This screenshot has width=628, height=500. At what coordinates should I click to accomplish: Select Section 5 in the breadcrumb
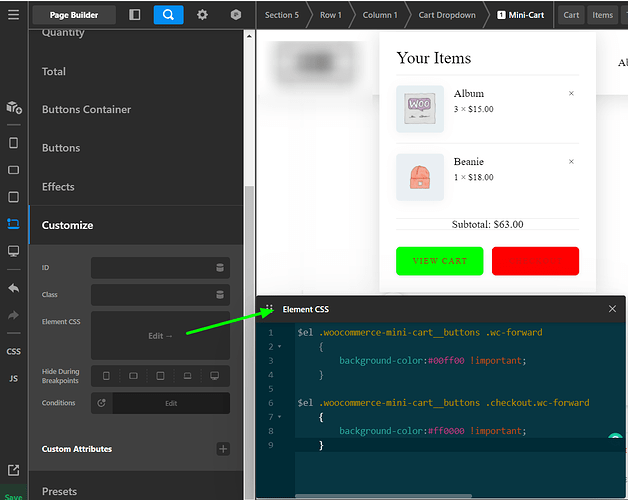(x=281, y=15)
